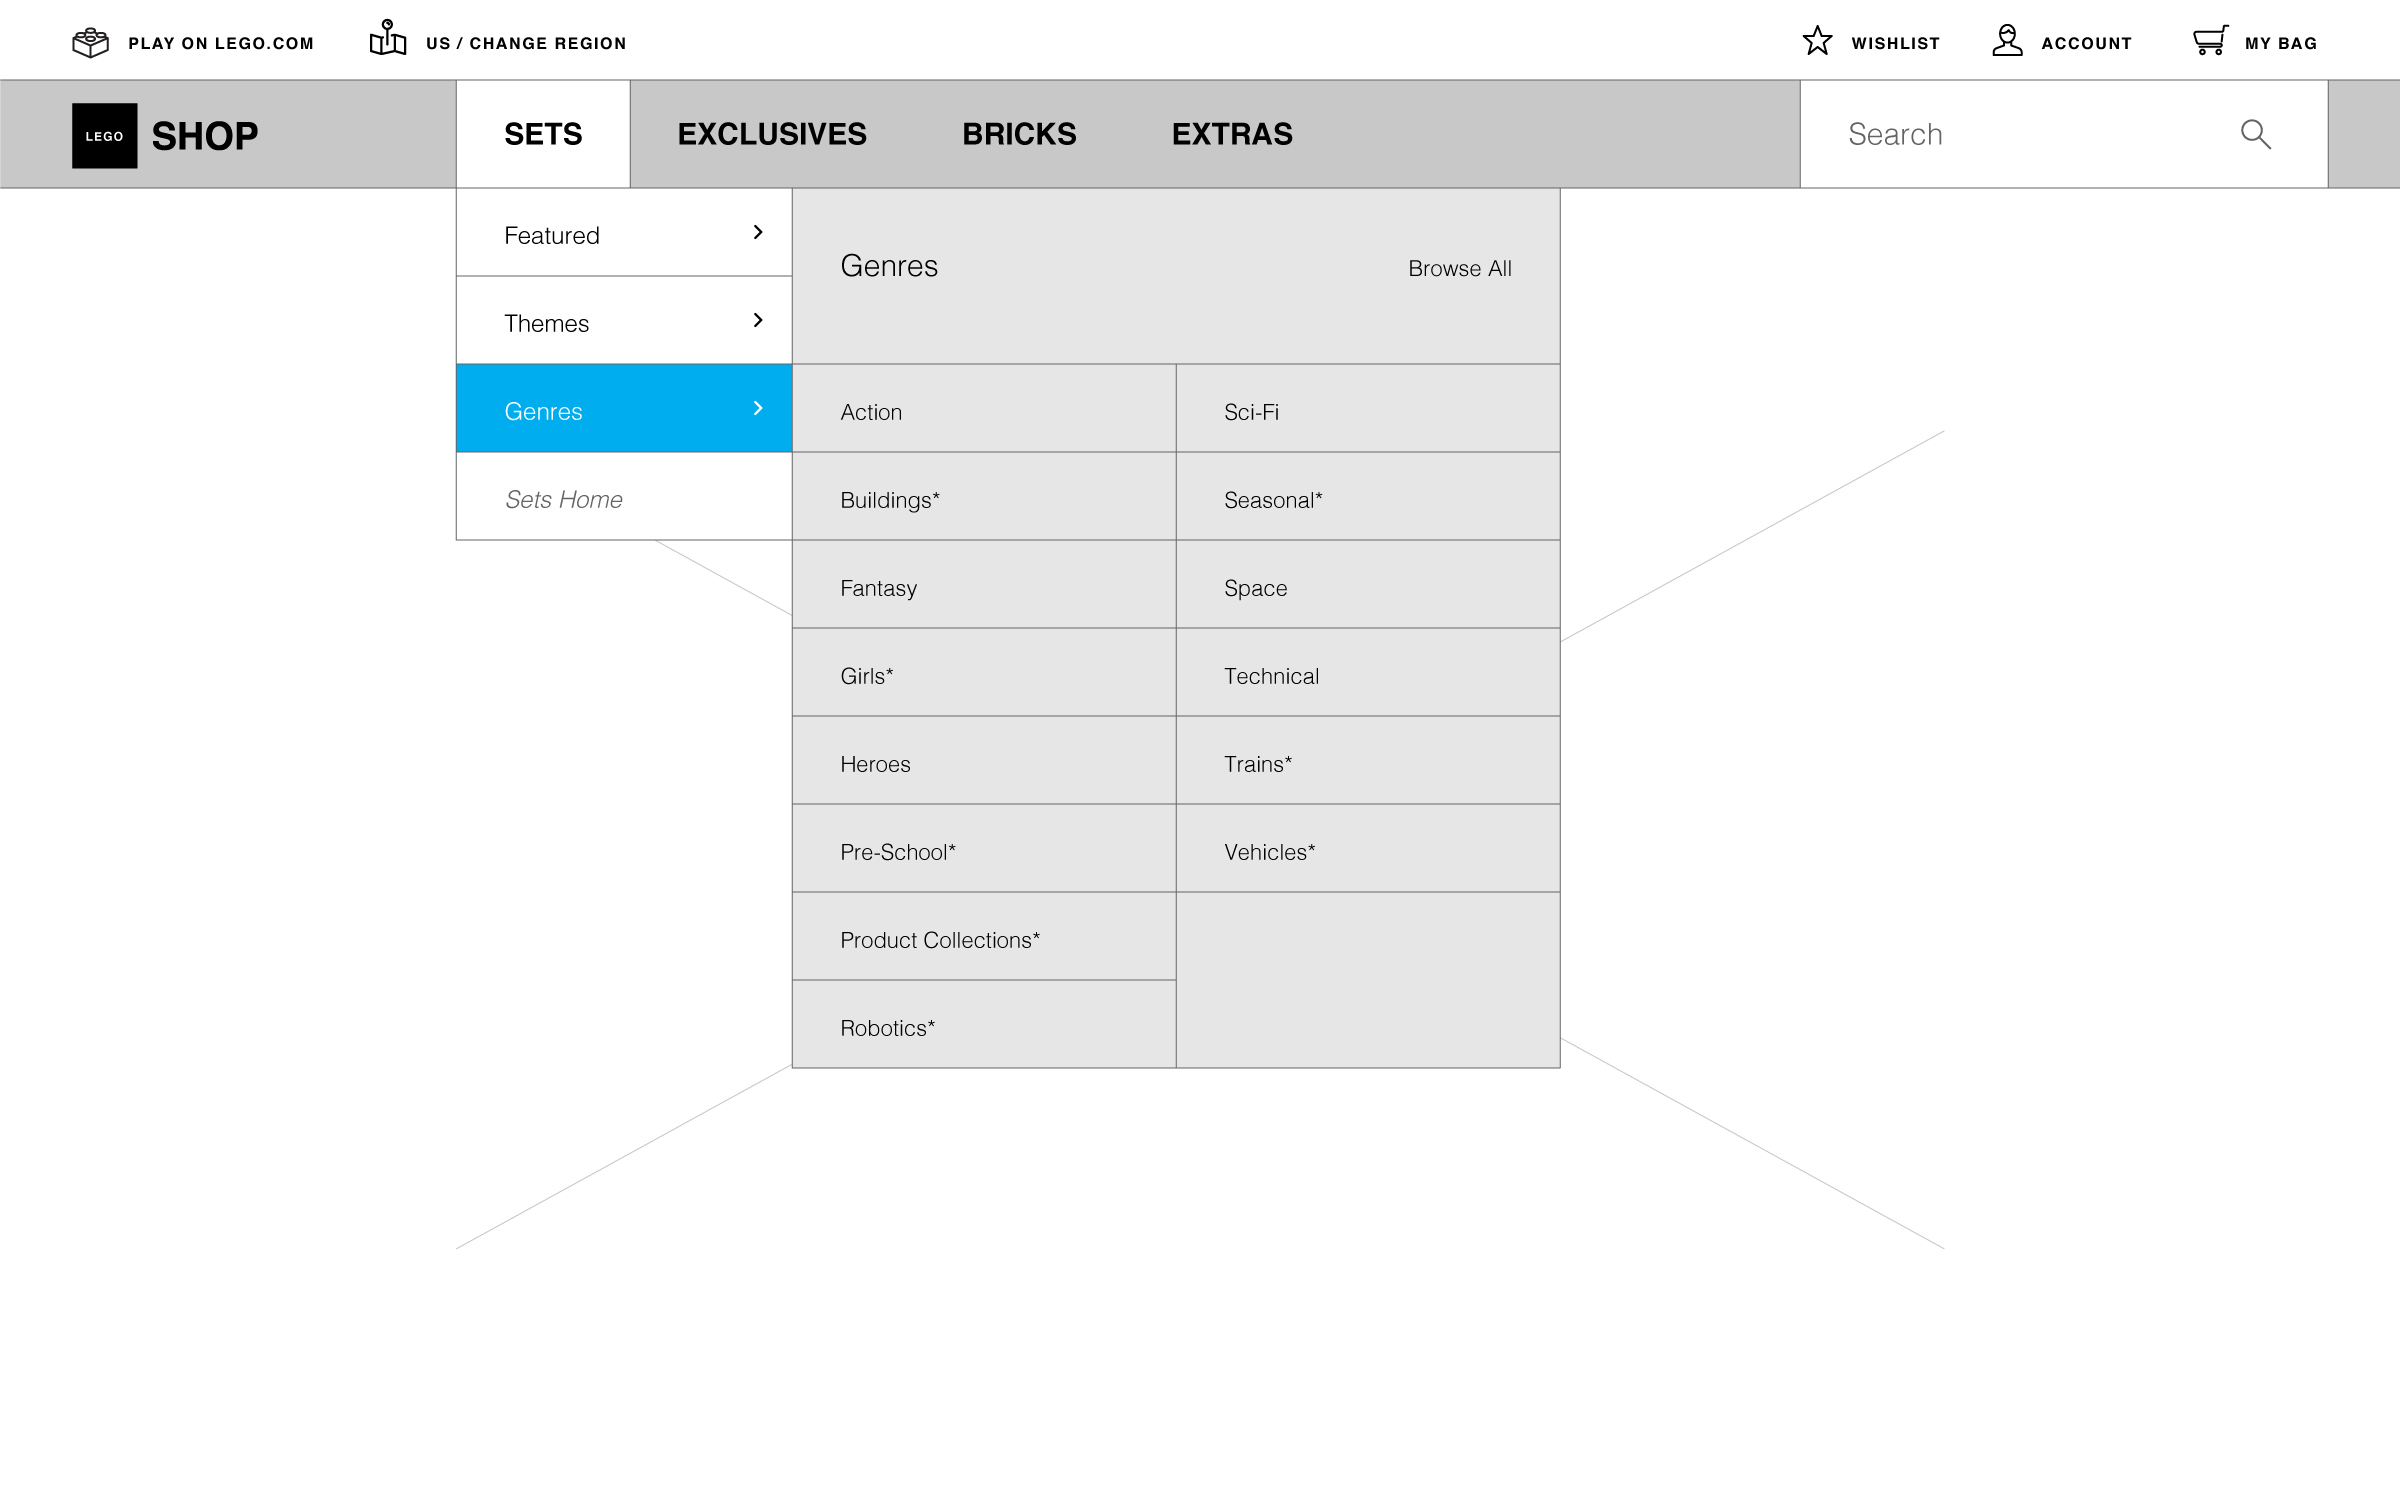The height and width of the screenshot is (1500, 2400).
Task: Click the LEGO brick icon
Action: coord(90,42)
